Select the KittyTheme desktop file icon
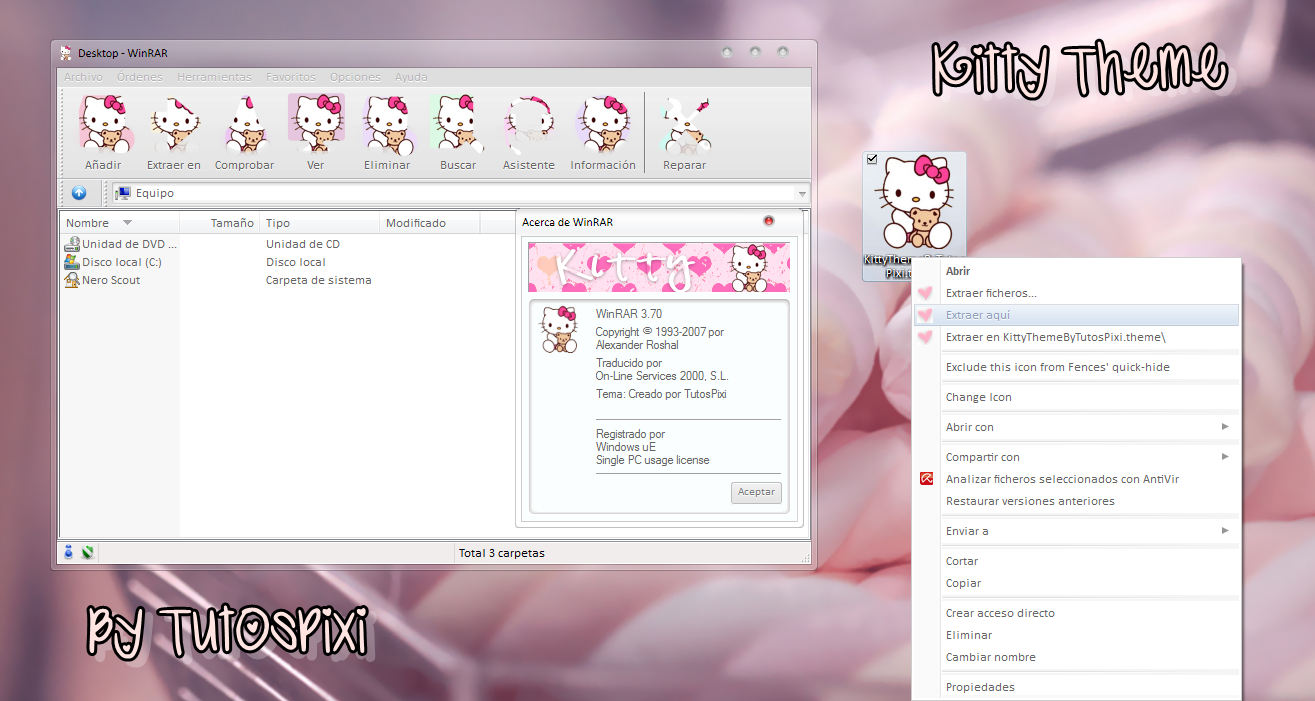This screenshot has width=1315, height=701. (x=914, y=216)
